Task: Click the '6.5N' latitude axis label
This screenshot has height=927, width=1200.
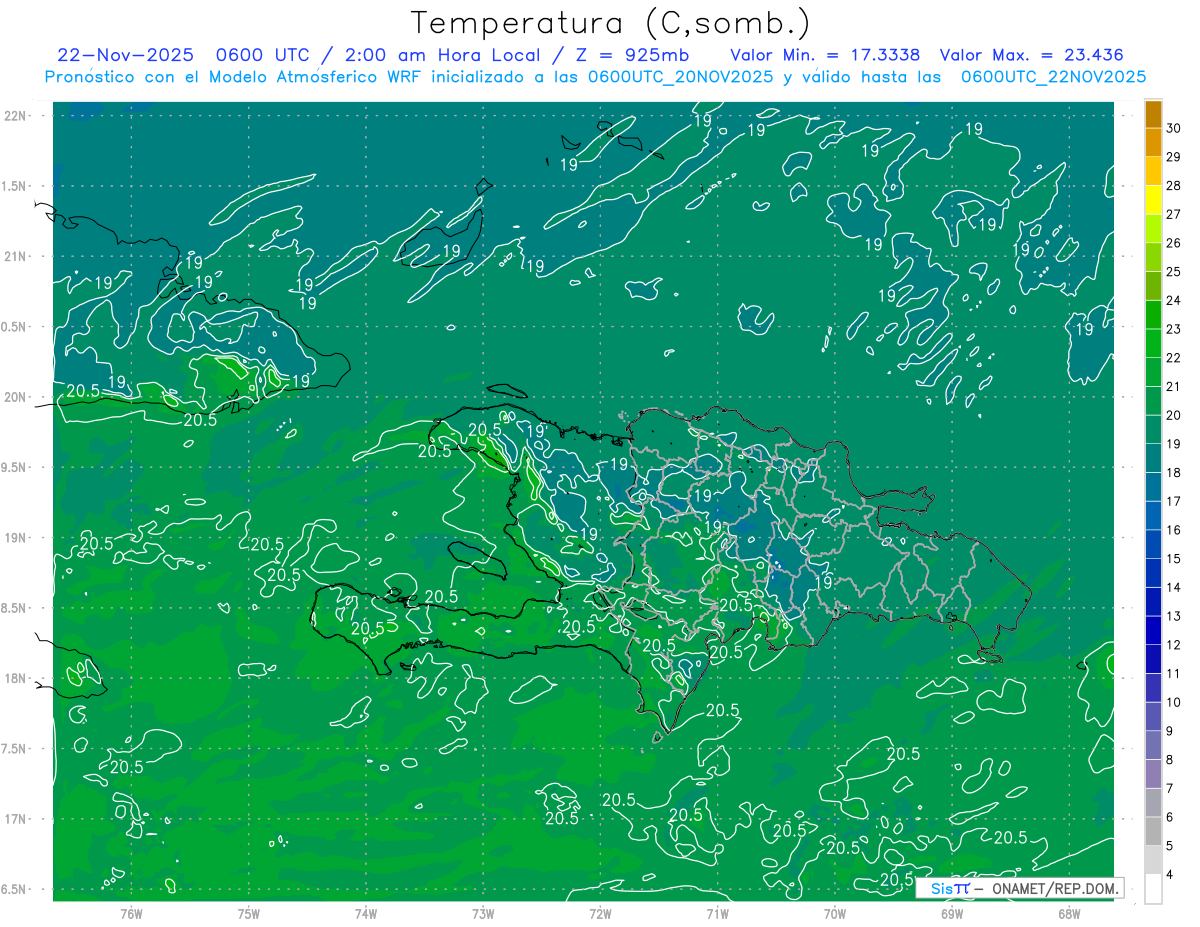Action: pyautogui.click(x=14, y=889)
